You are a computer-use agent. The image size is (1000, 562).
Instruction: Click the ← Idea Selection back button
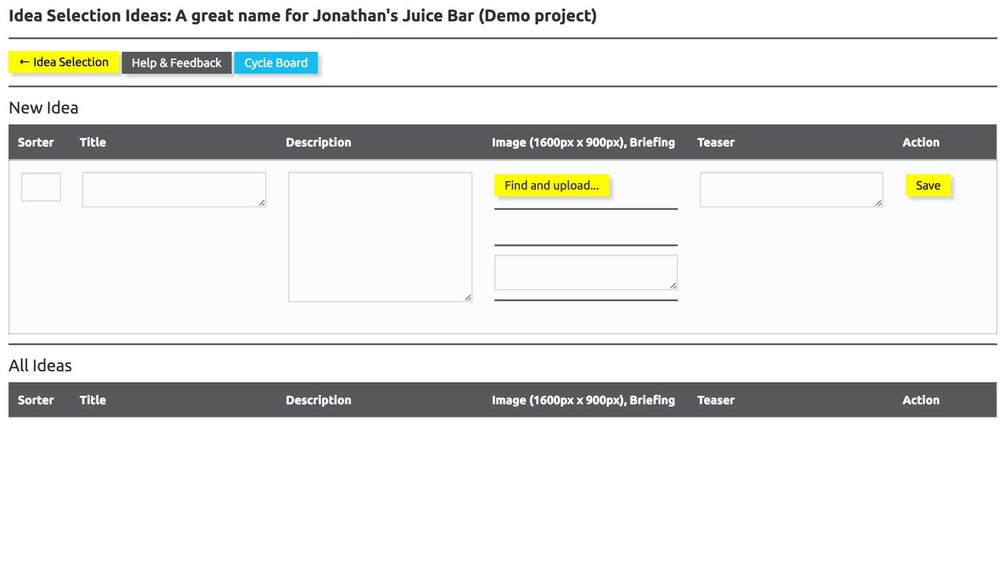64,62
